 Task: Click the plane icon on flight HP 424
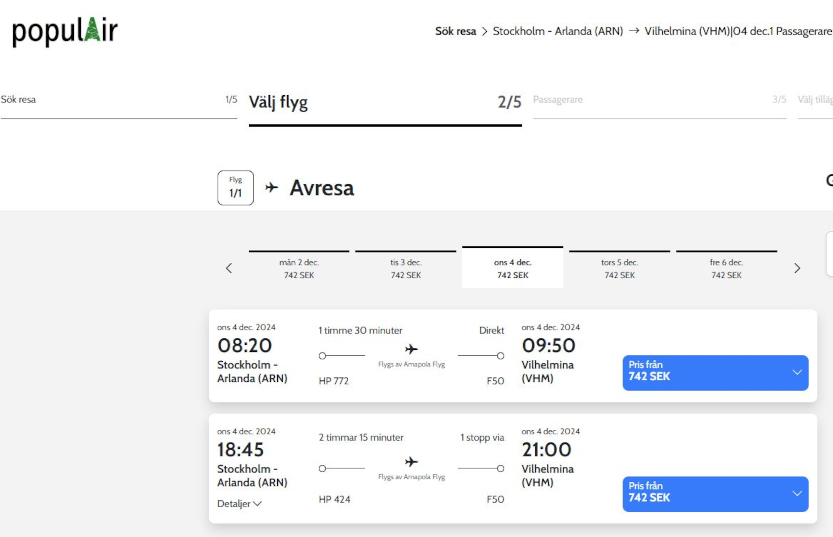(411, 462)
